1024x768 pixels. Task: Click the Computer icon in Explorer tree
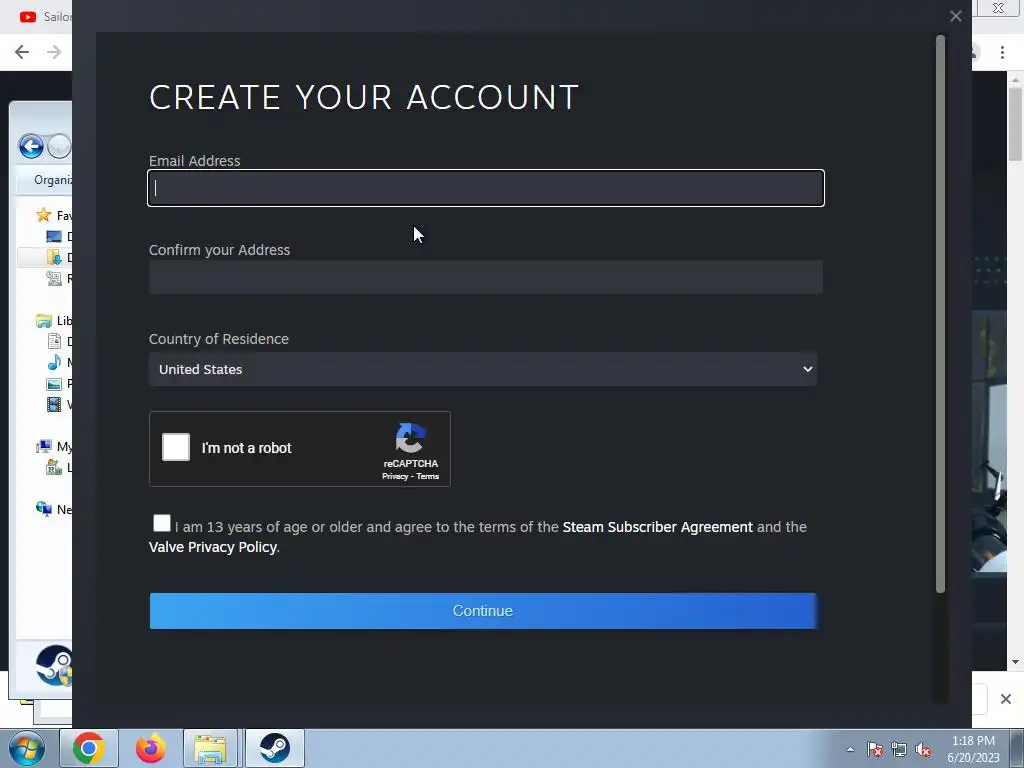44,446
